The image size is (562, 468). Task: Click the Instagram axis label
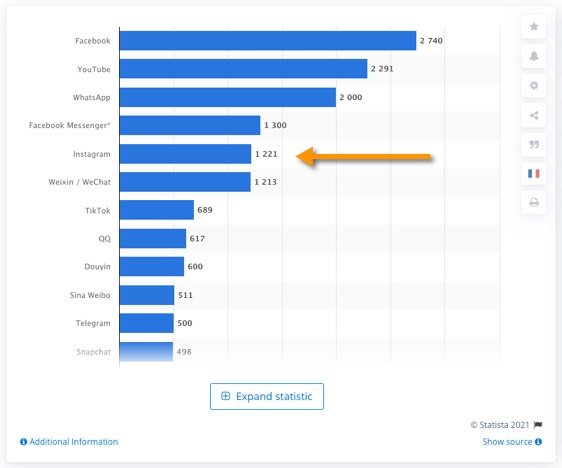[x=92, y=154]
